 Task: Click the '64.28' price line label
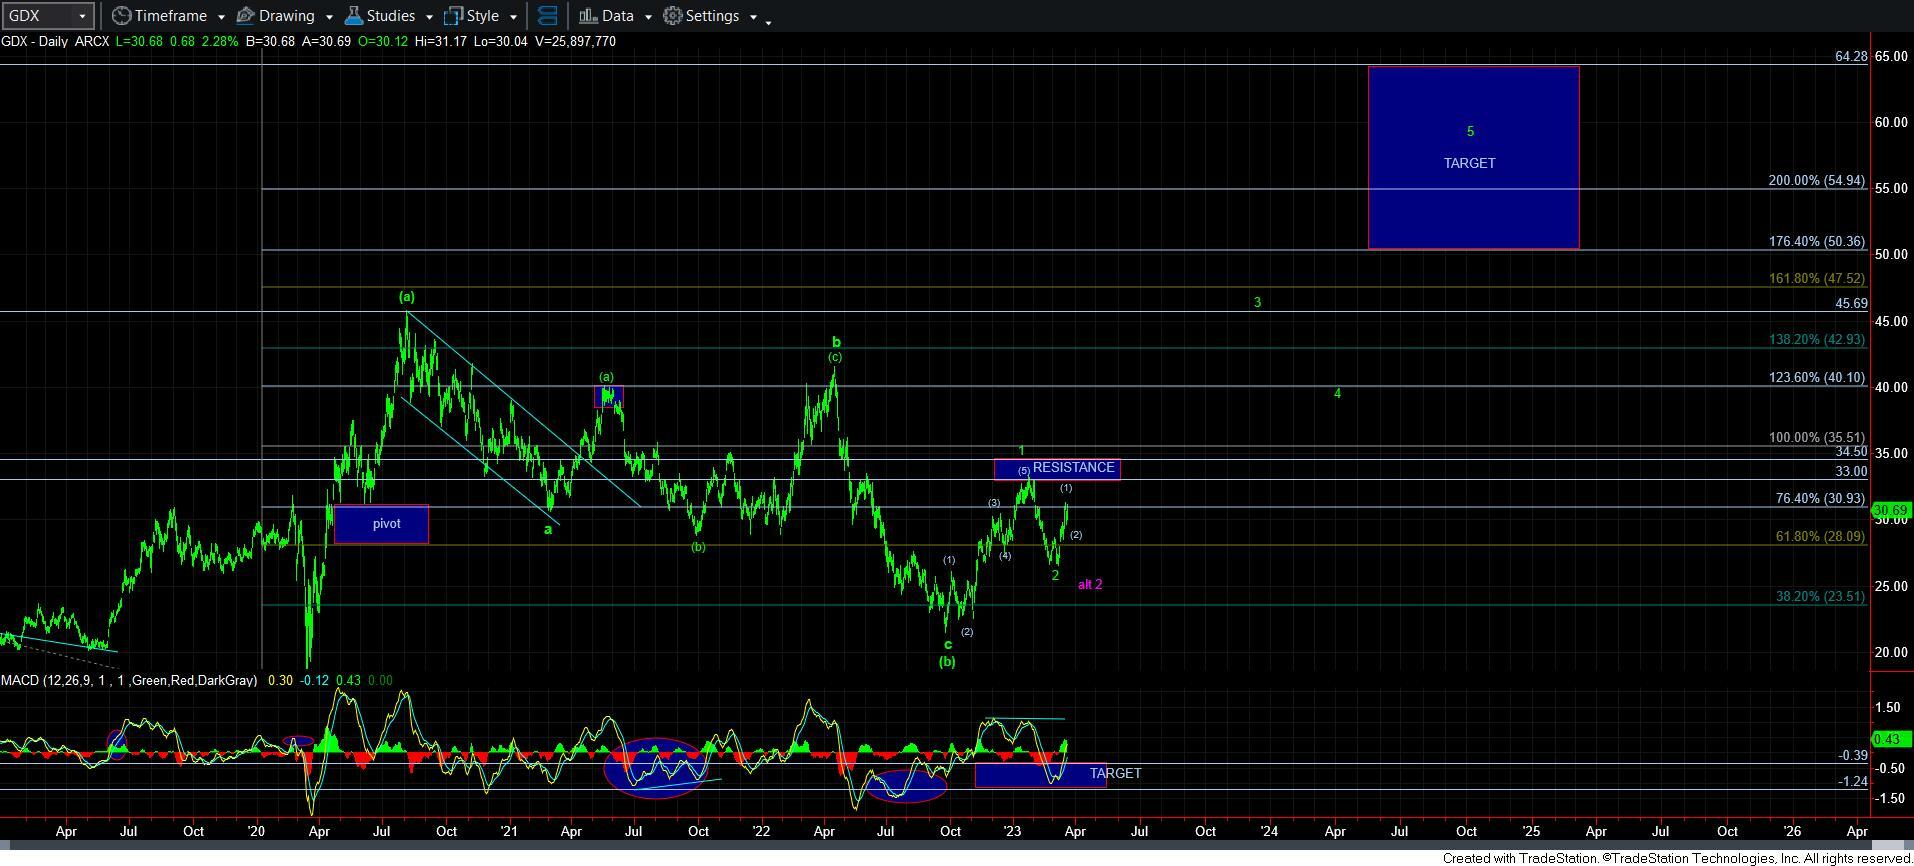coord(1851,57)
